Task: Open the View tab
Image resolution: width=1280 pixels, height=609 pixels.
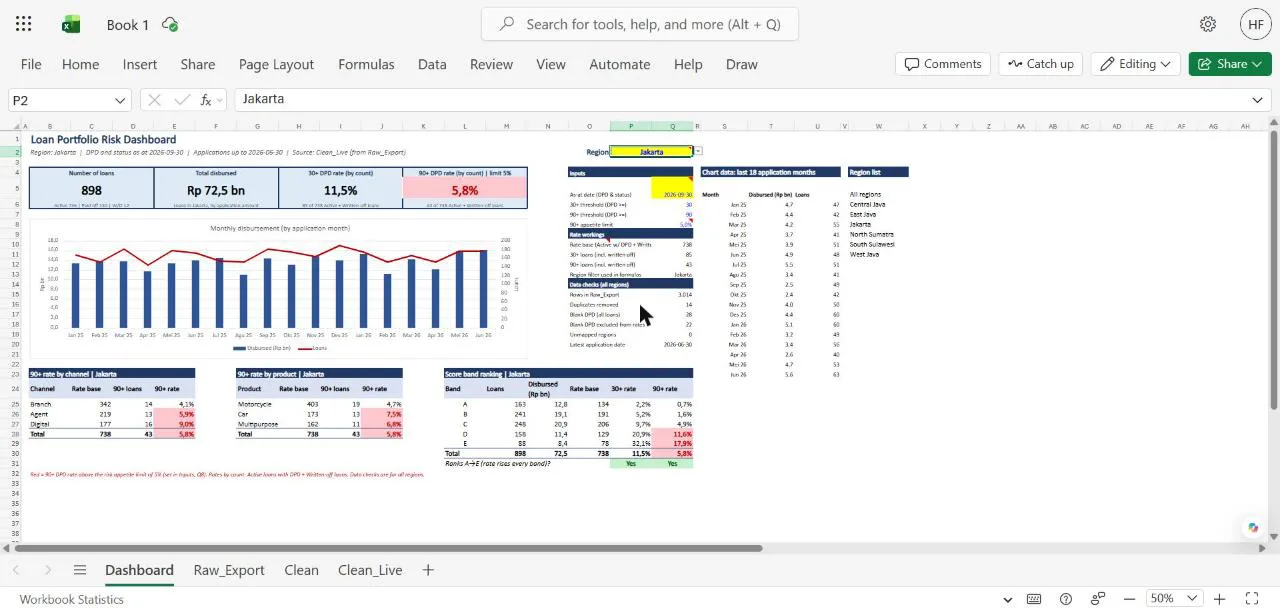Action: (x=551, y=64)
